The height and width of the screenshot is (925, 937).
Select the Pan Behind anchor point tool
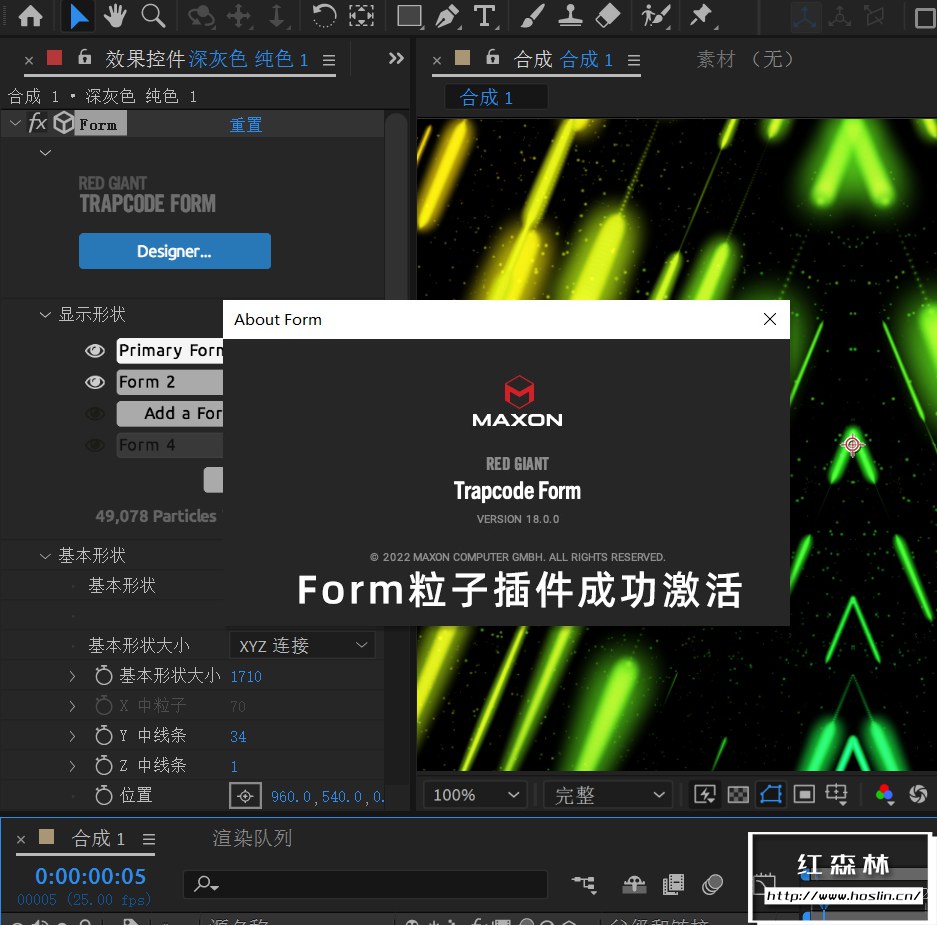tap(362, 16)
